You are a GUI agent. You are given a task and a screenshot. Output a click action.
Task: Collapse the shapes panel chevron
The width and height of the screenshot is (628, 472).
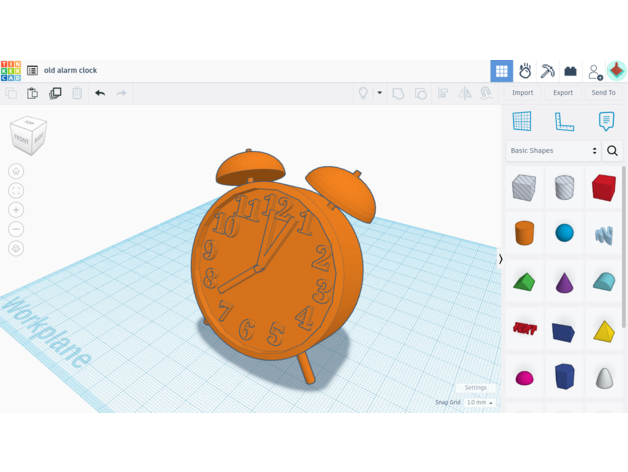[501, 259]
